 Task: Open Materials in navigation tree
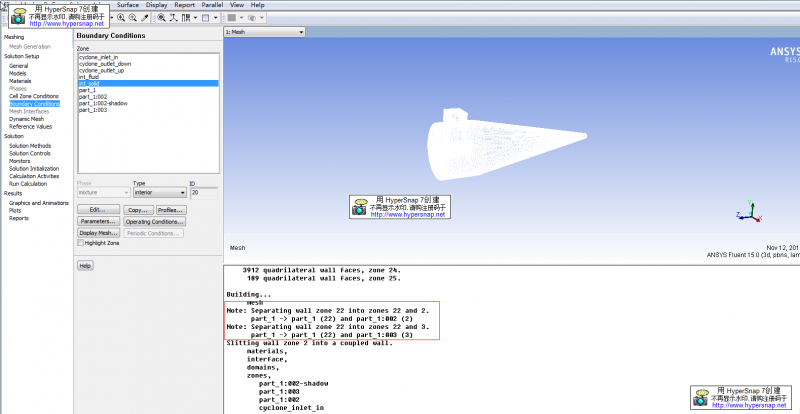[x=20, y=81]
